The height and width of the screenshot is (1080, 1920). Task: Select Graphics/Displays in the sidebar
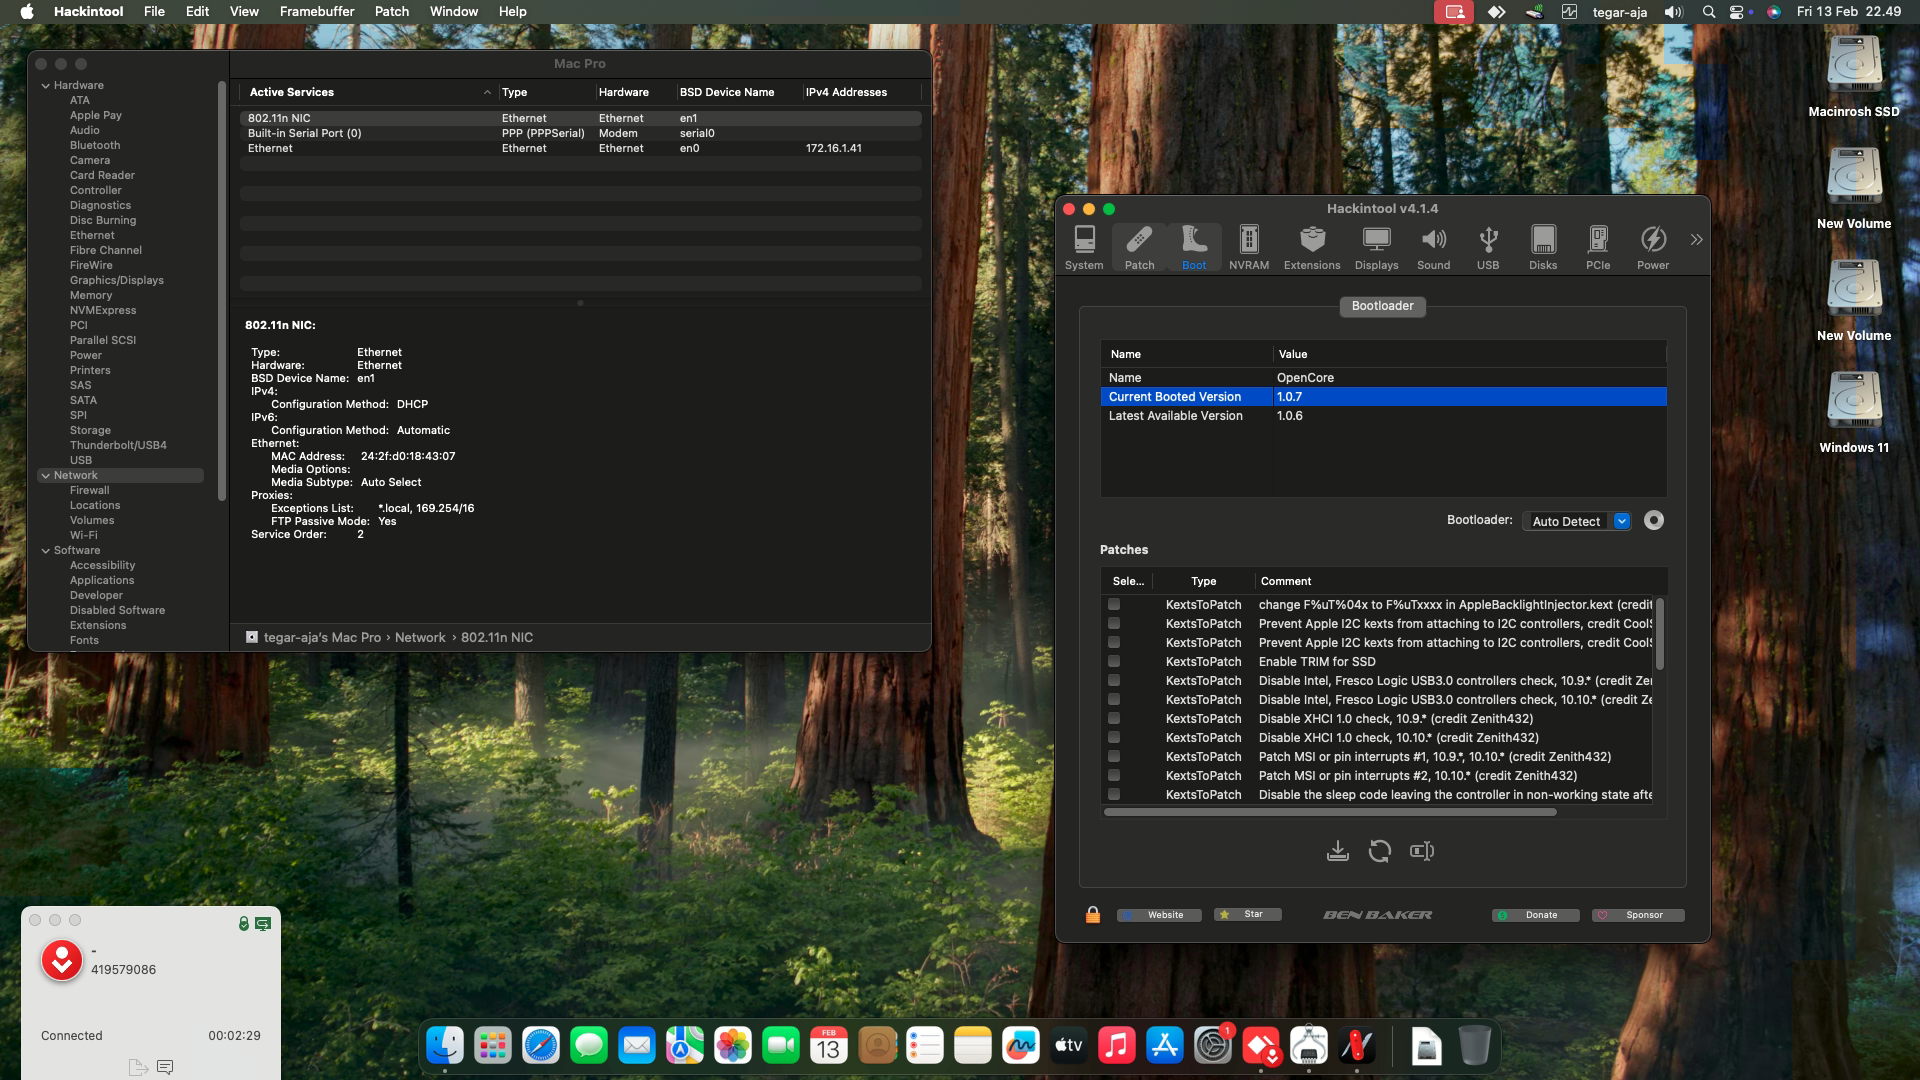117,281
